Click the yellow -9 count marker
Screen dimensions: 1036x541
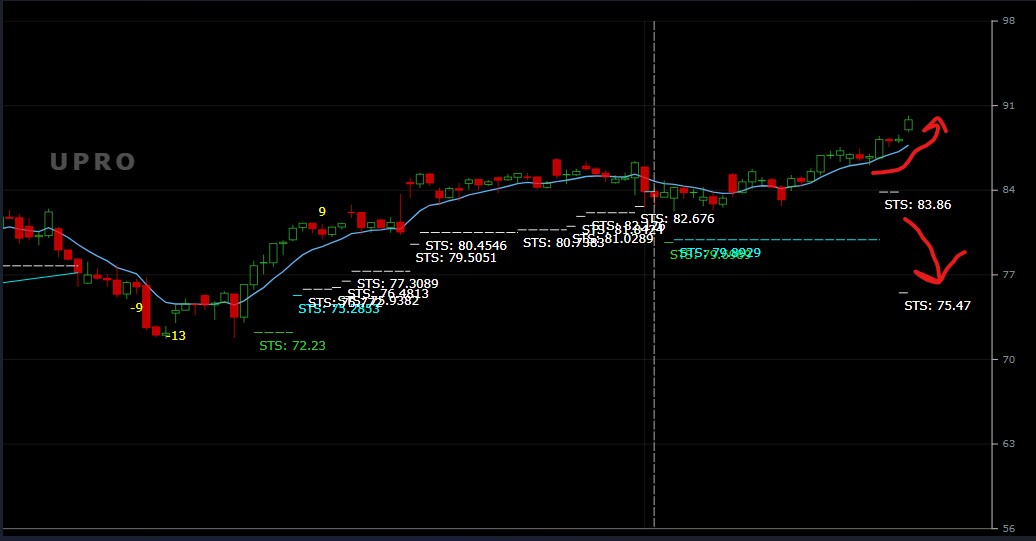tap(136, 307)
